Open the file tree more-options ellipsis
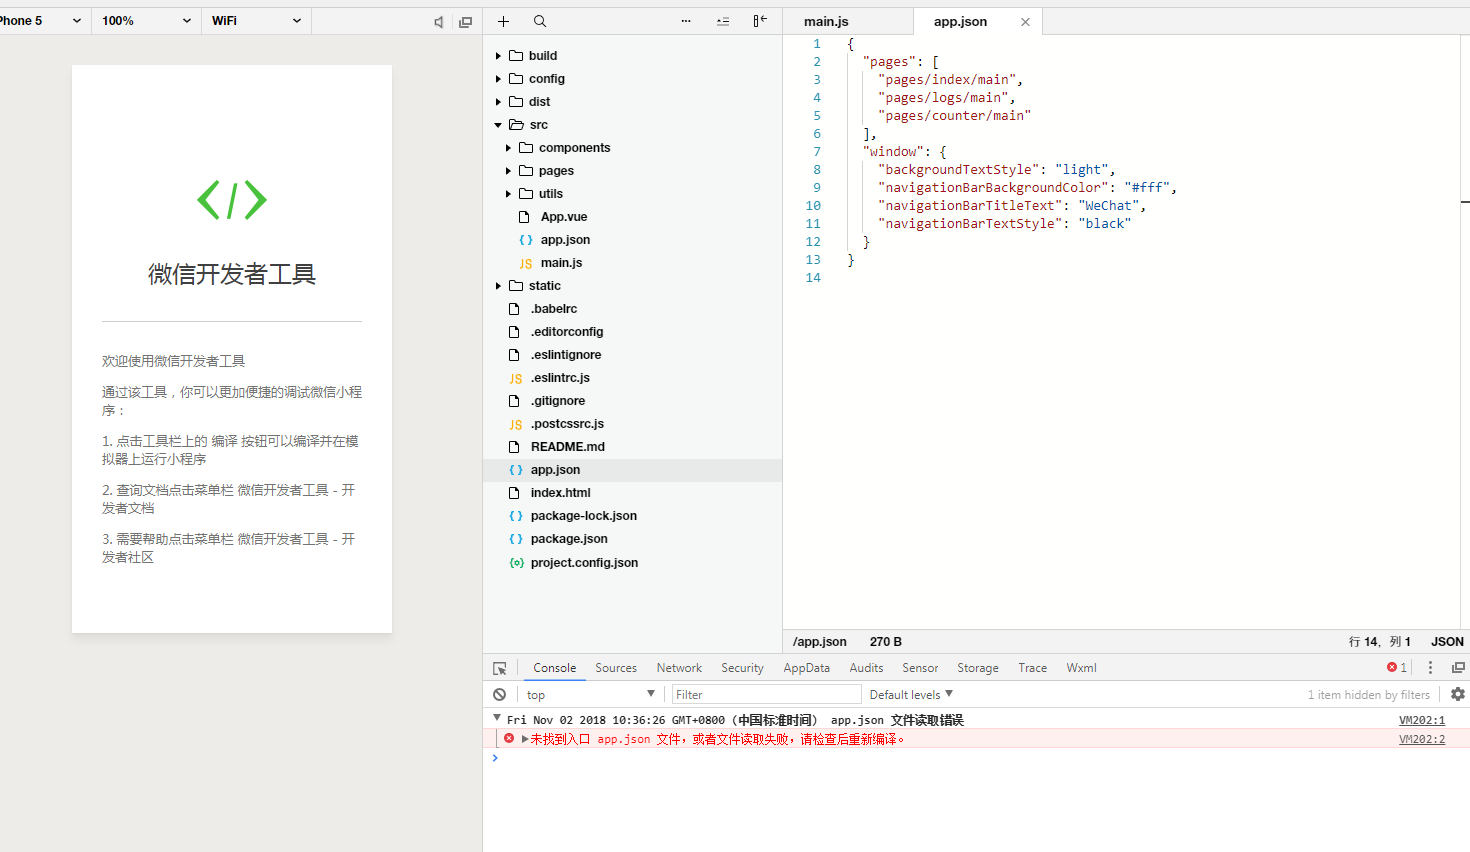Image resolution: width=1470 pixels, height=852 pixels. [686, 21]
